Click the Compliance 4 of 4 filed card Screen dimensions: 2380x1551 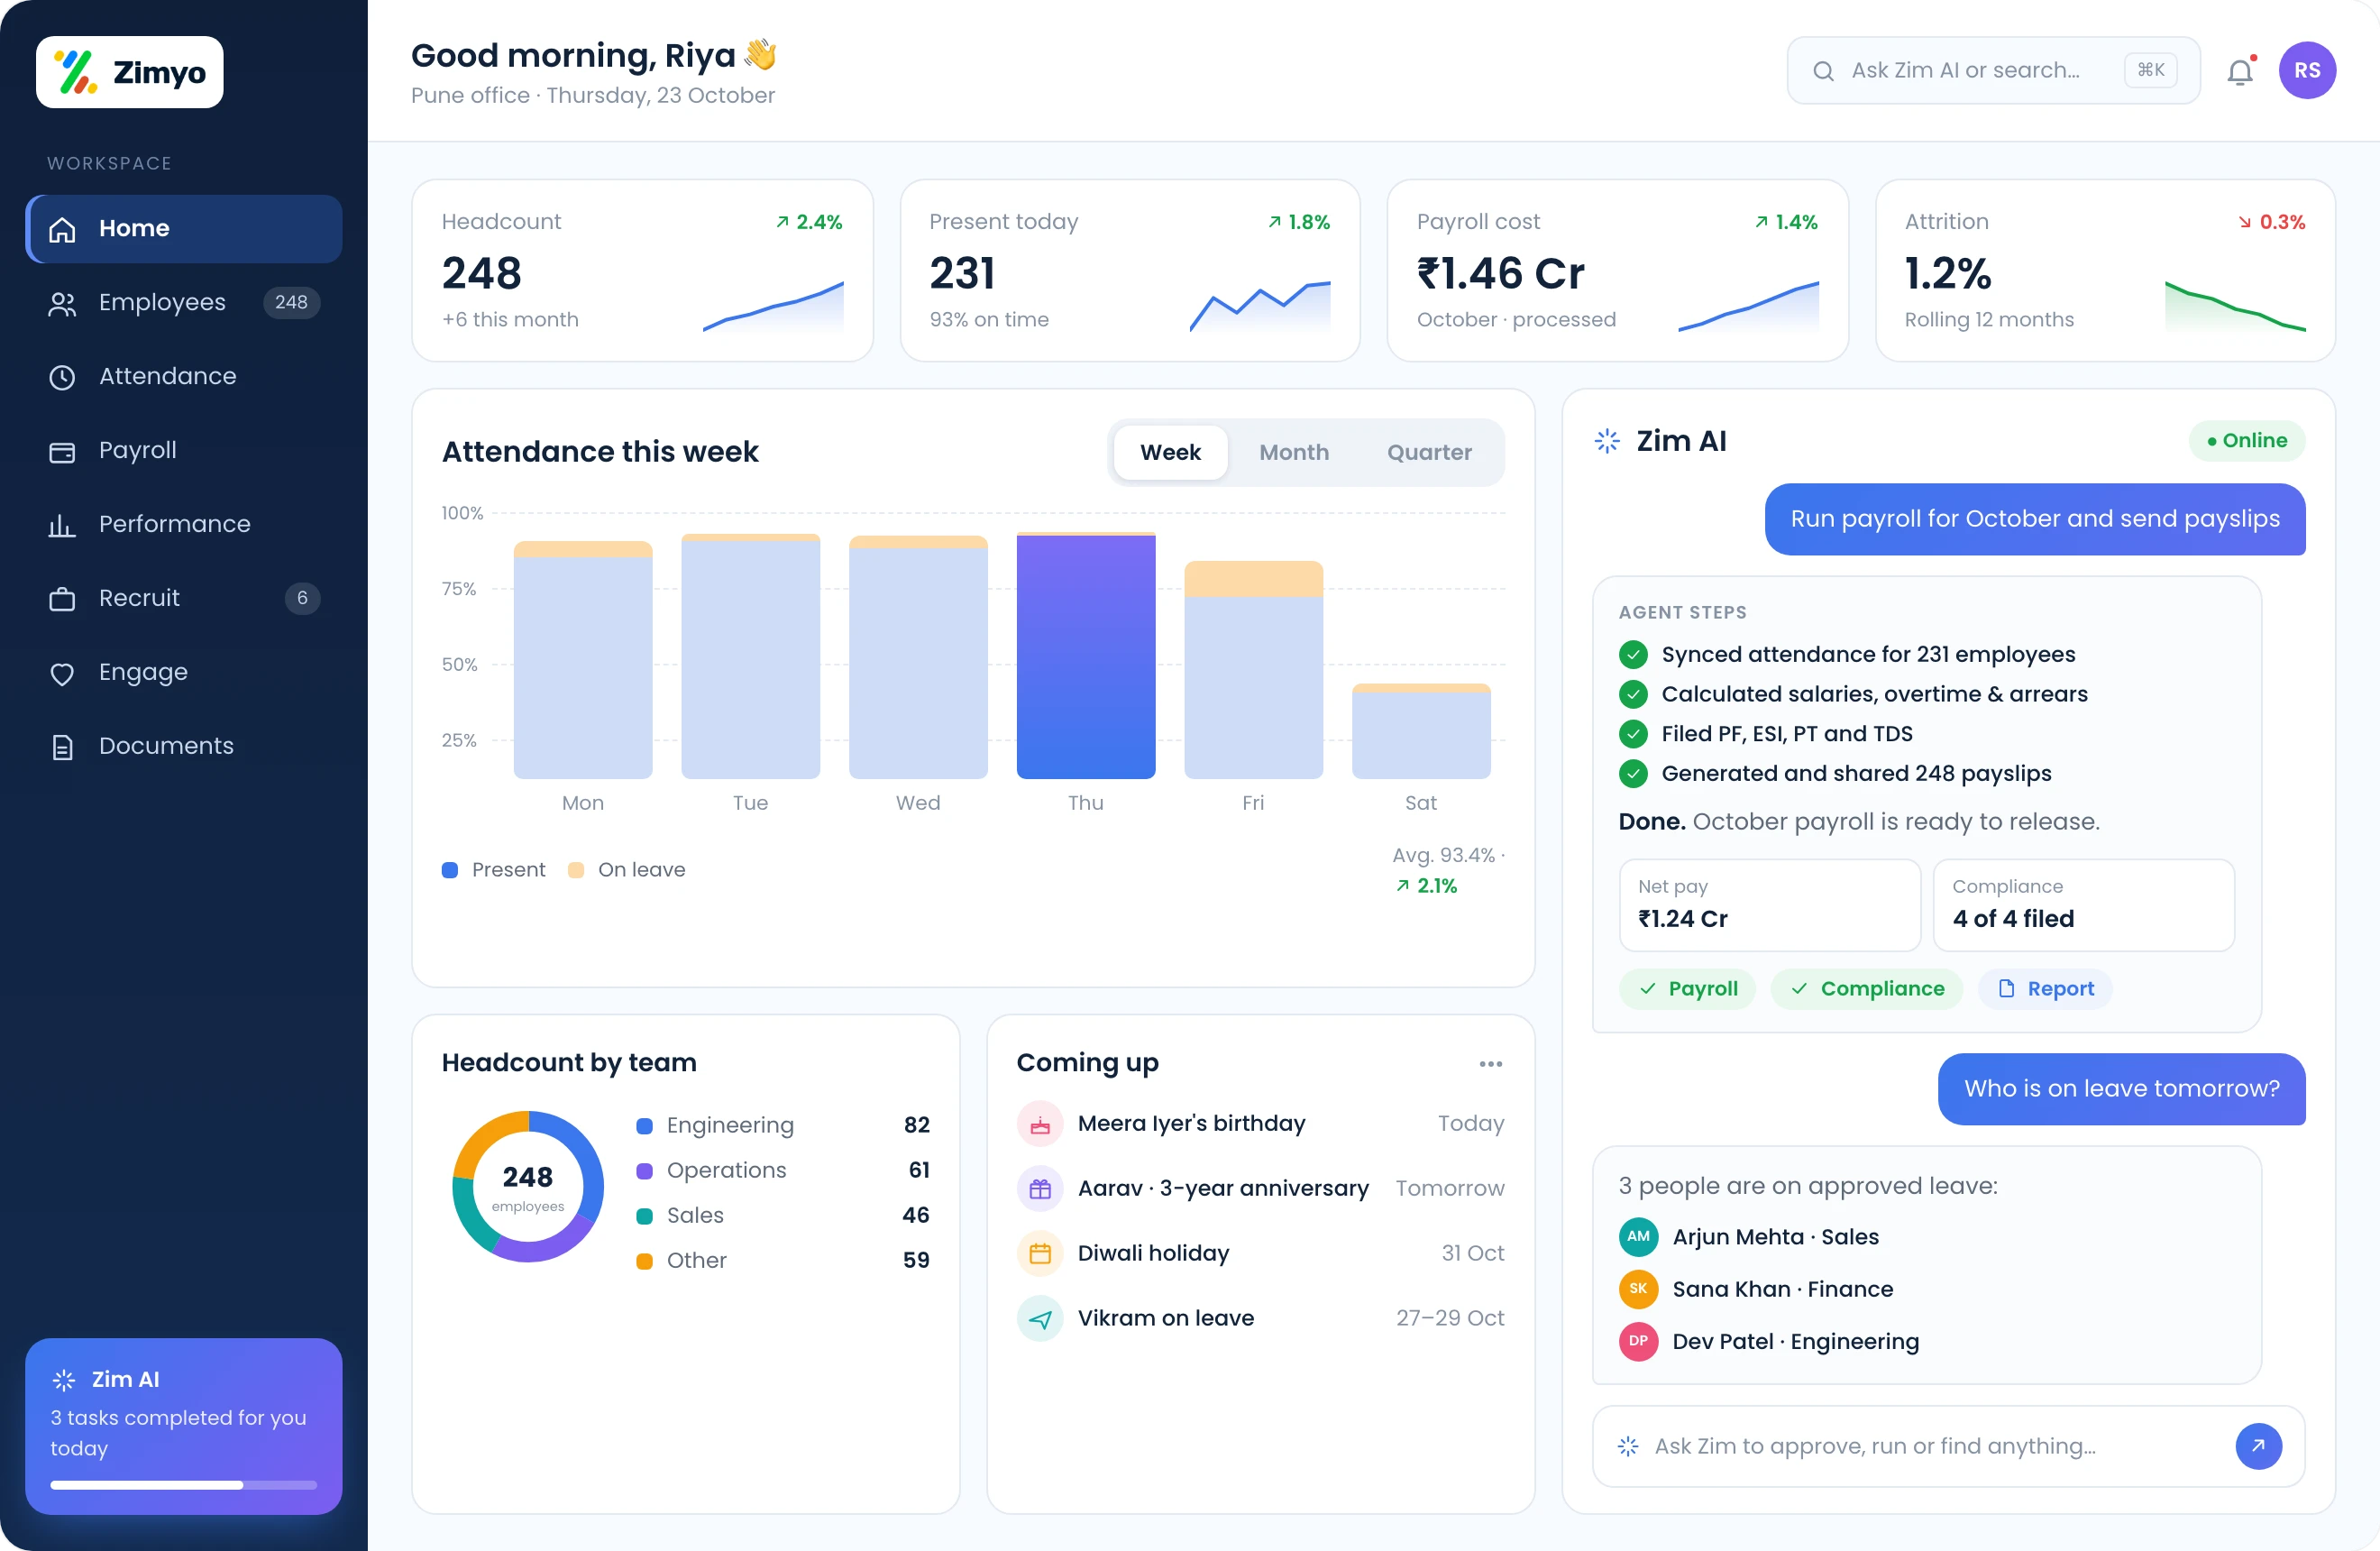(x=2084, y=906)
